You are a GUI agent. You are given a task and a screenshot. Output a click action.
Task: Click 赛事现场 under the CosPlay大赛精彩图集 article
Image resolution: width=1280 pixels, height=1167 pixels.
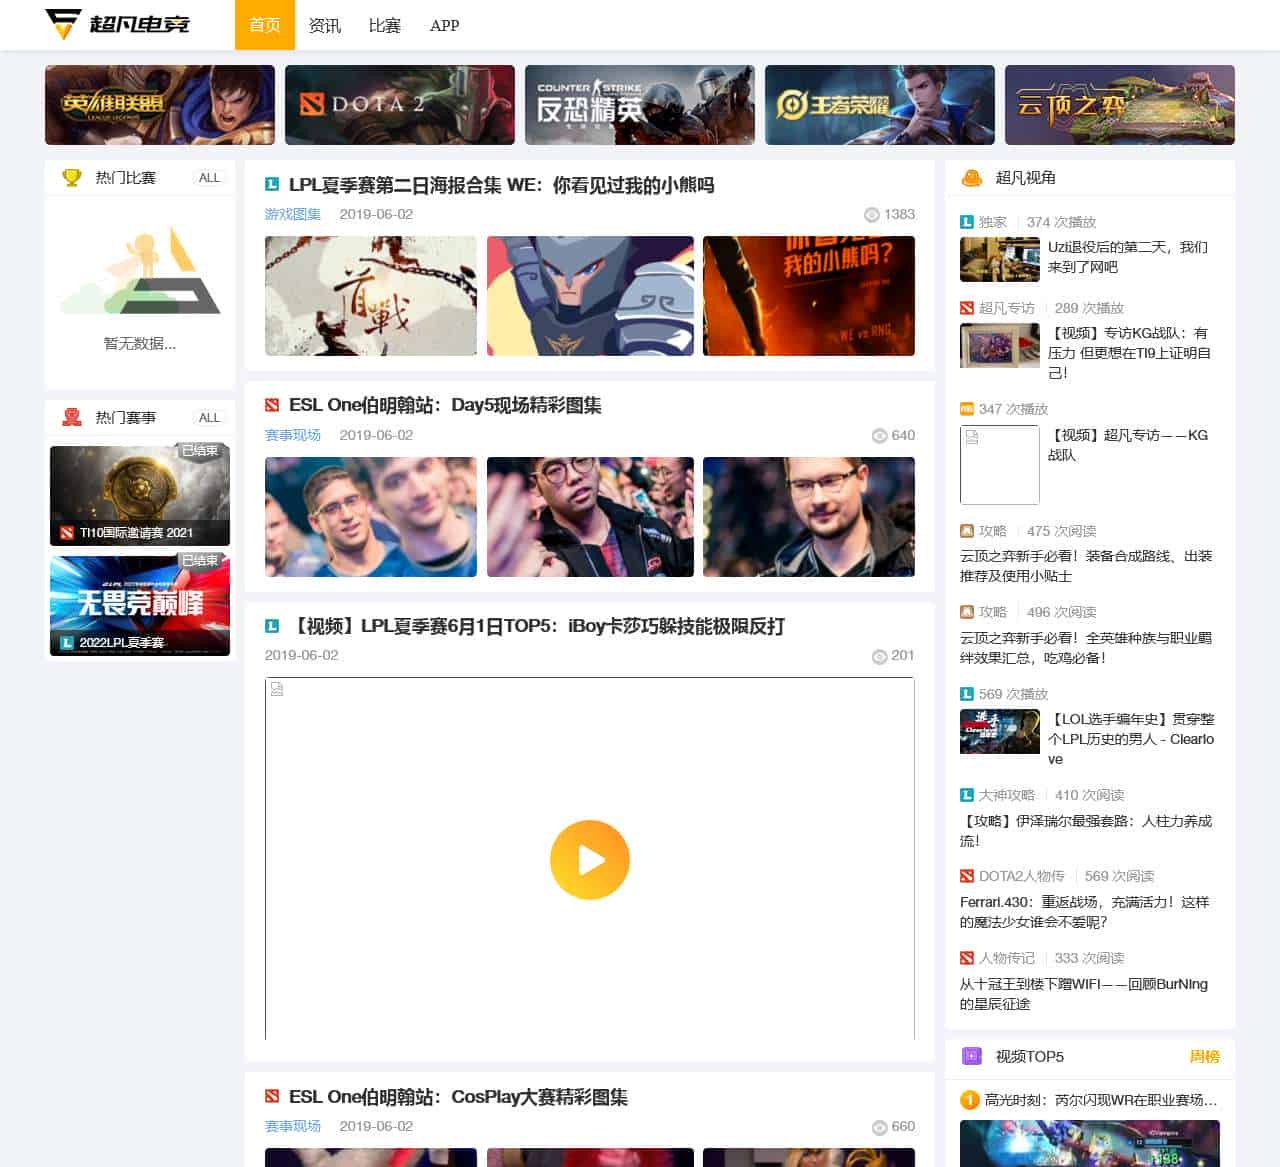pyautogui.click(x=293, y=1126)
